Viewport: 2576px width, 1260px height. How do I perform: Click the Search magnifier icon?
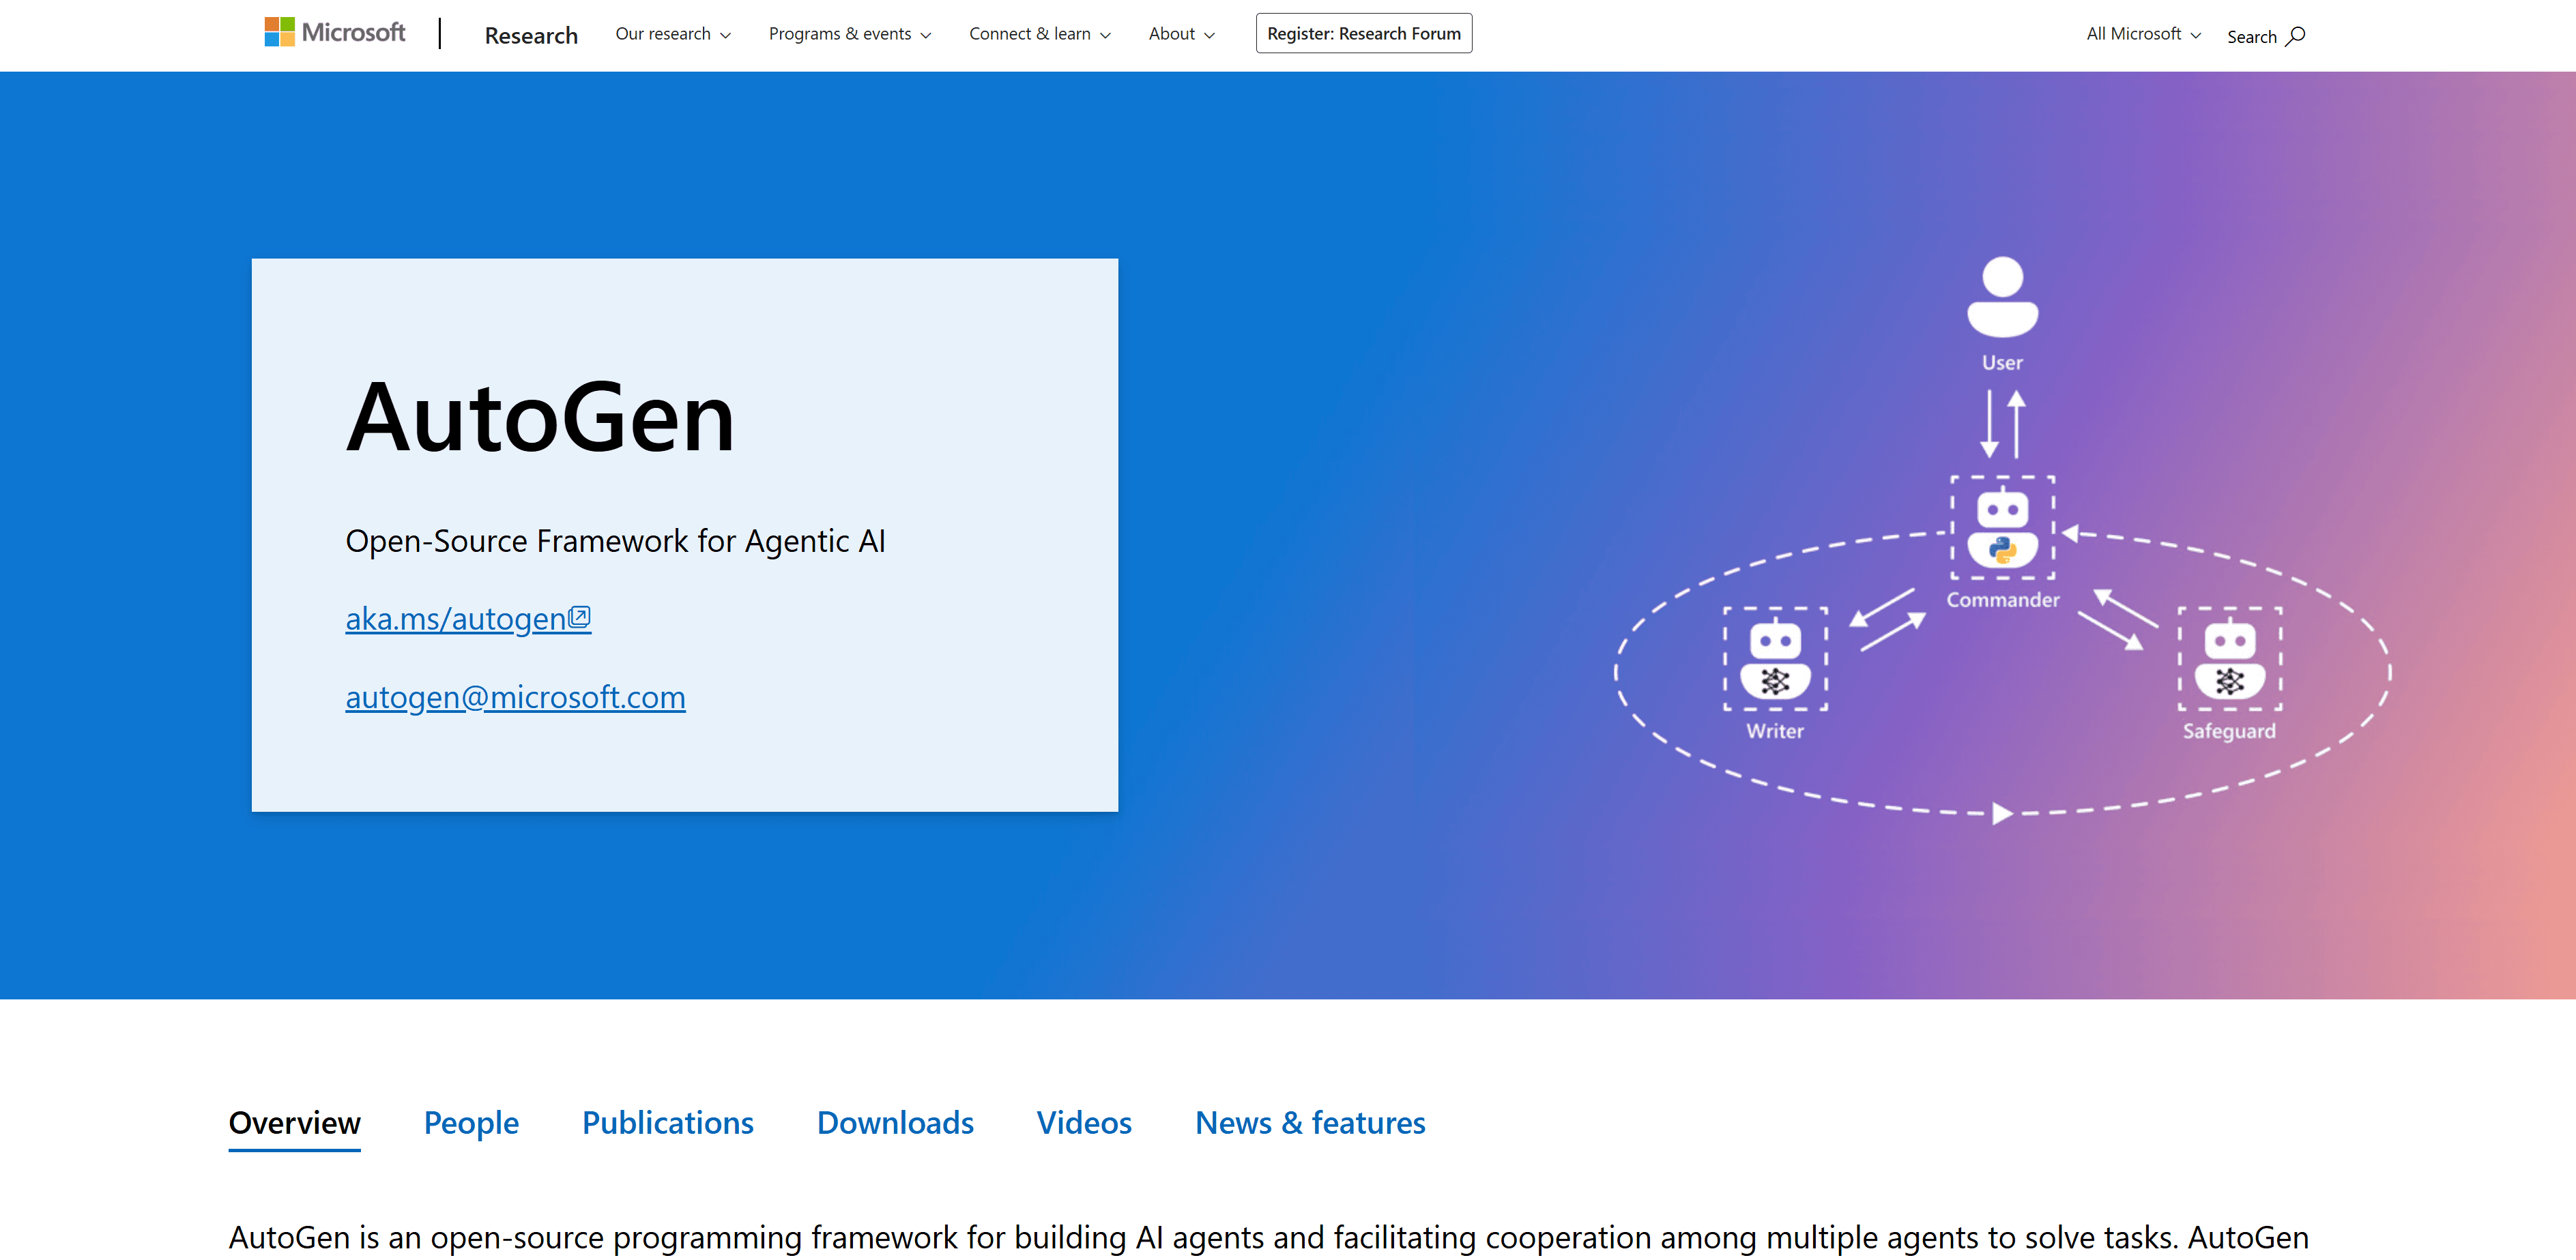pyautogui.click(x=2295, y=36)
